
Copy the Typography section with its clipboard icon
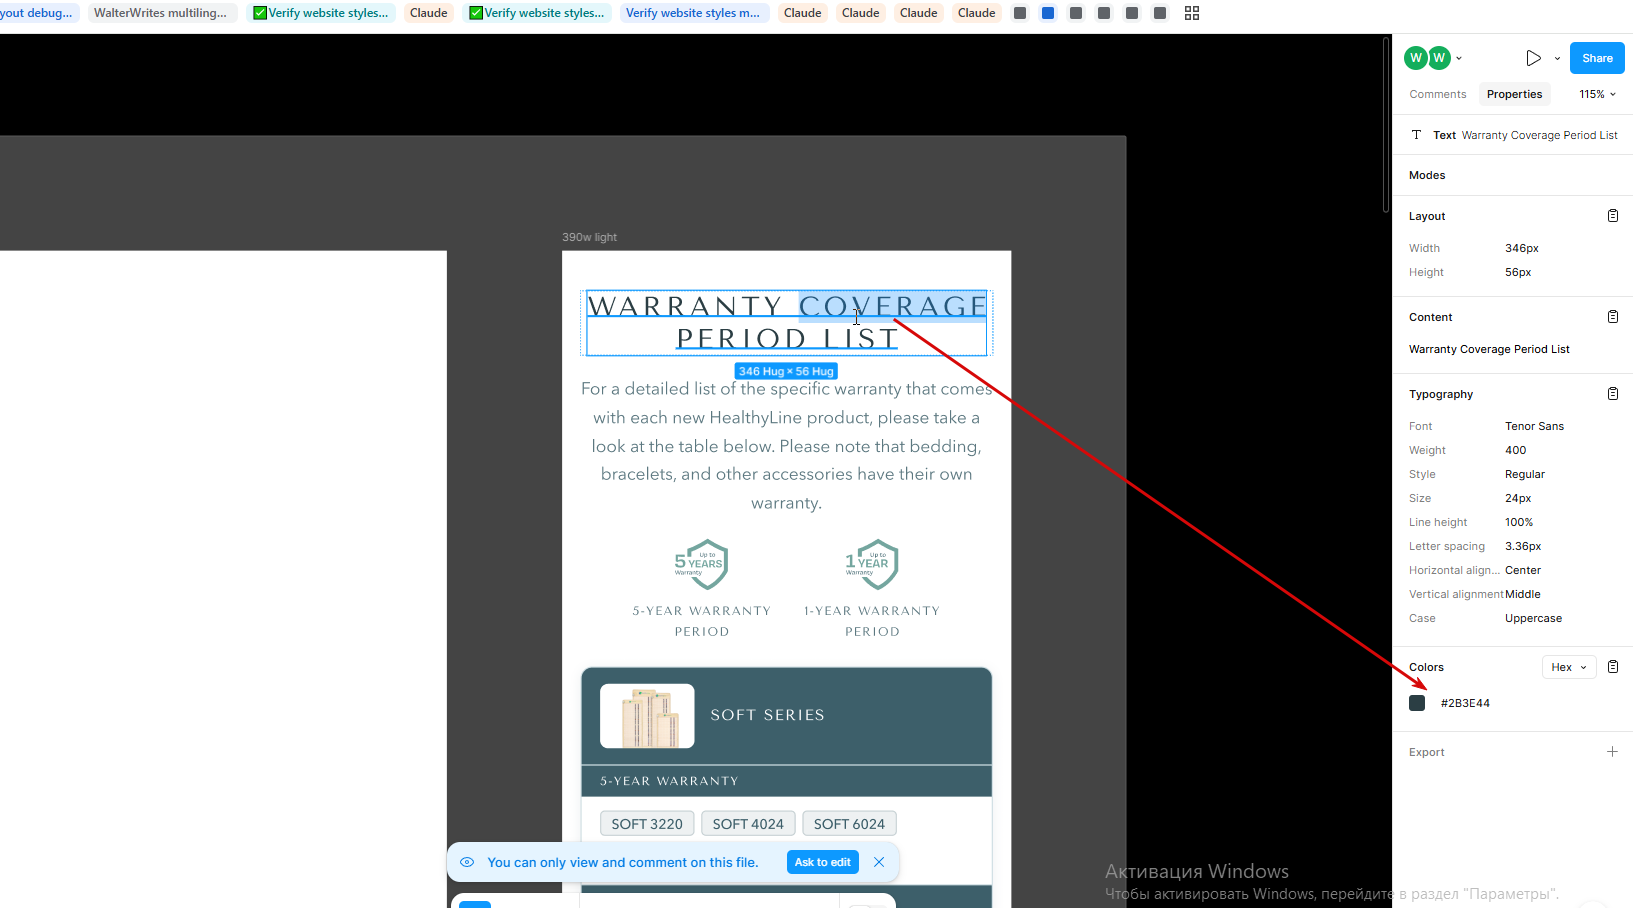point(1613,394)
